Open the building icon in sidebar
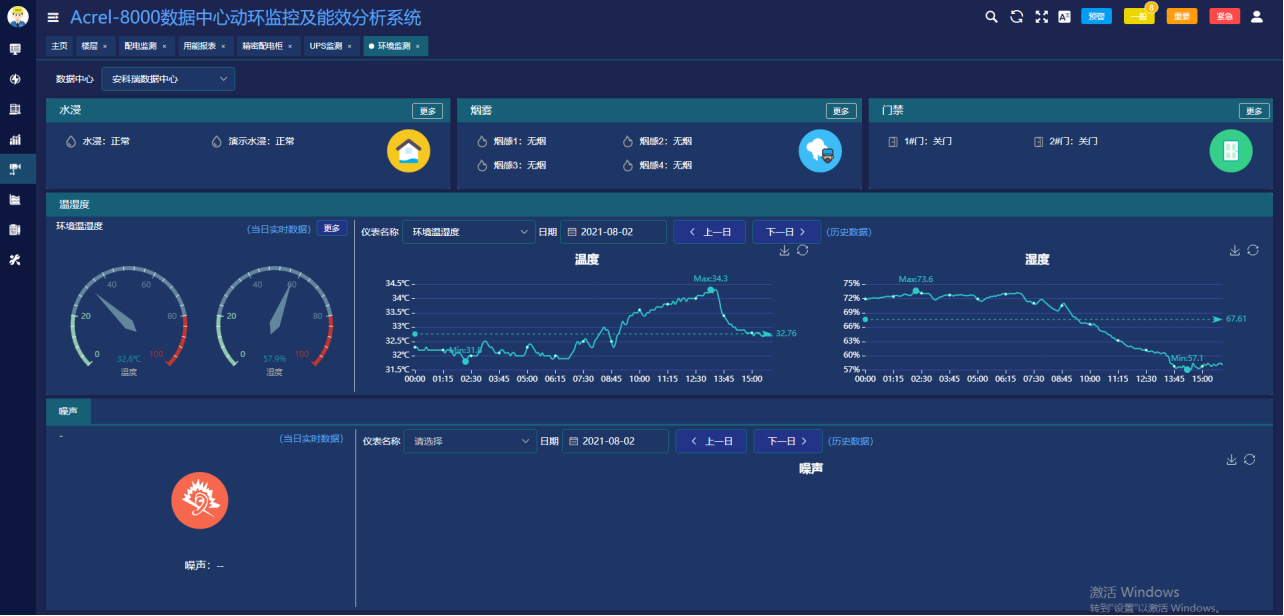The image size is (1284, 616). pyautogui.click(x=15, y=109)
